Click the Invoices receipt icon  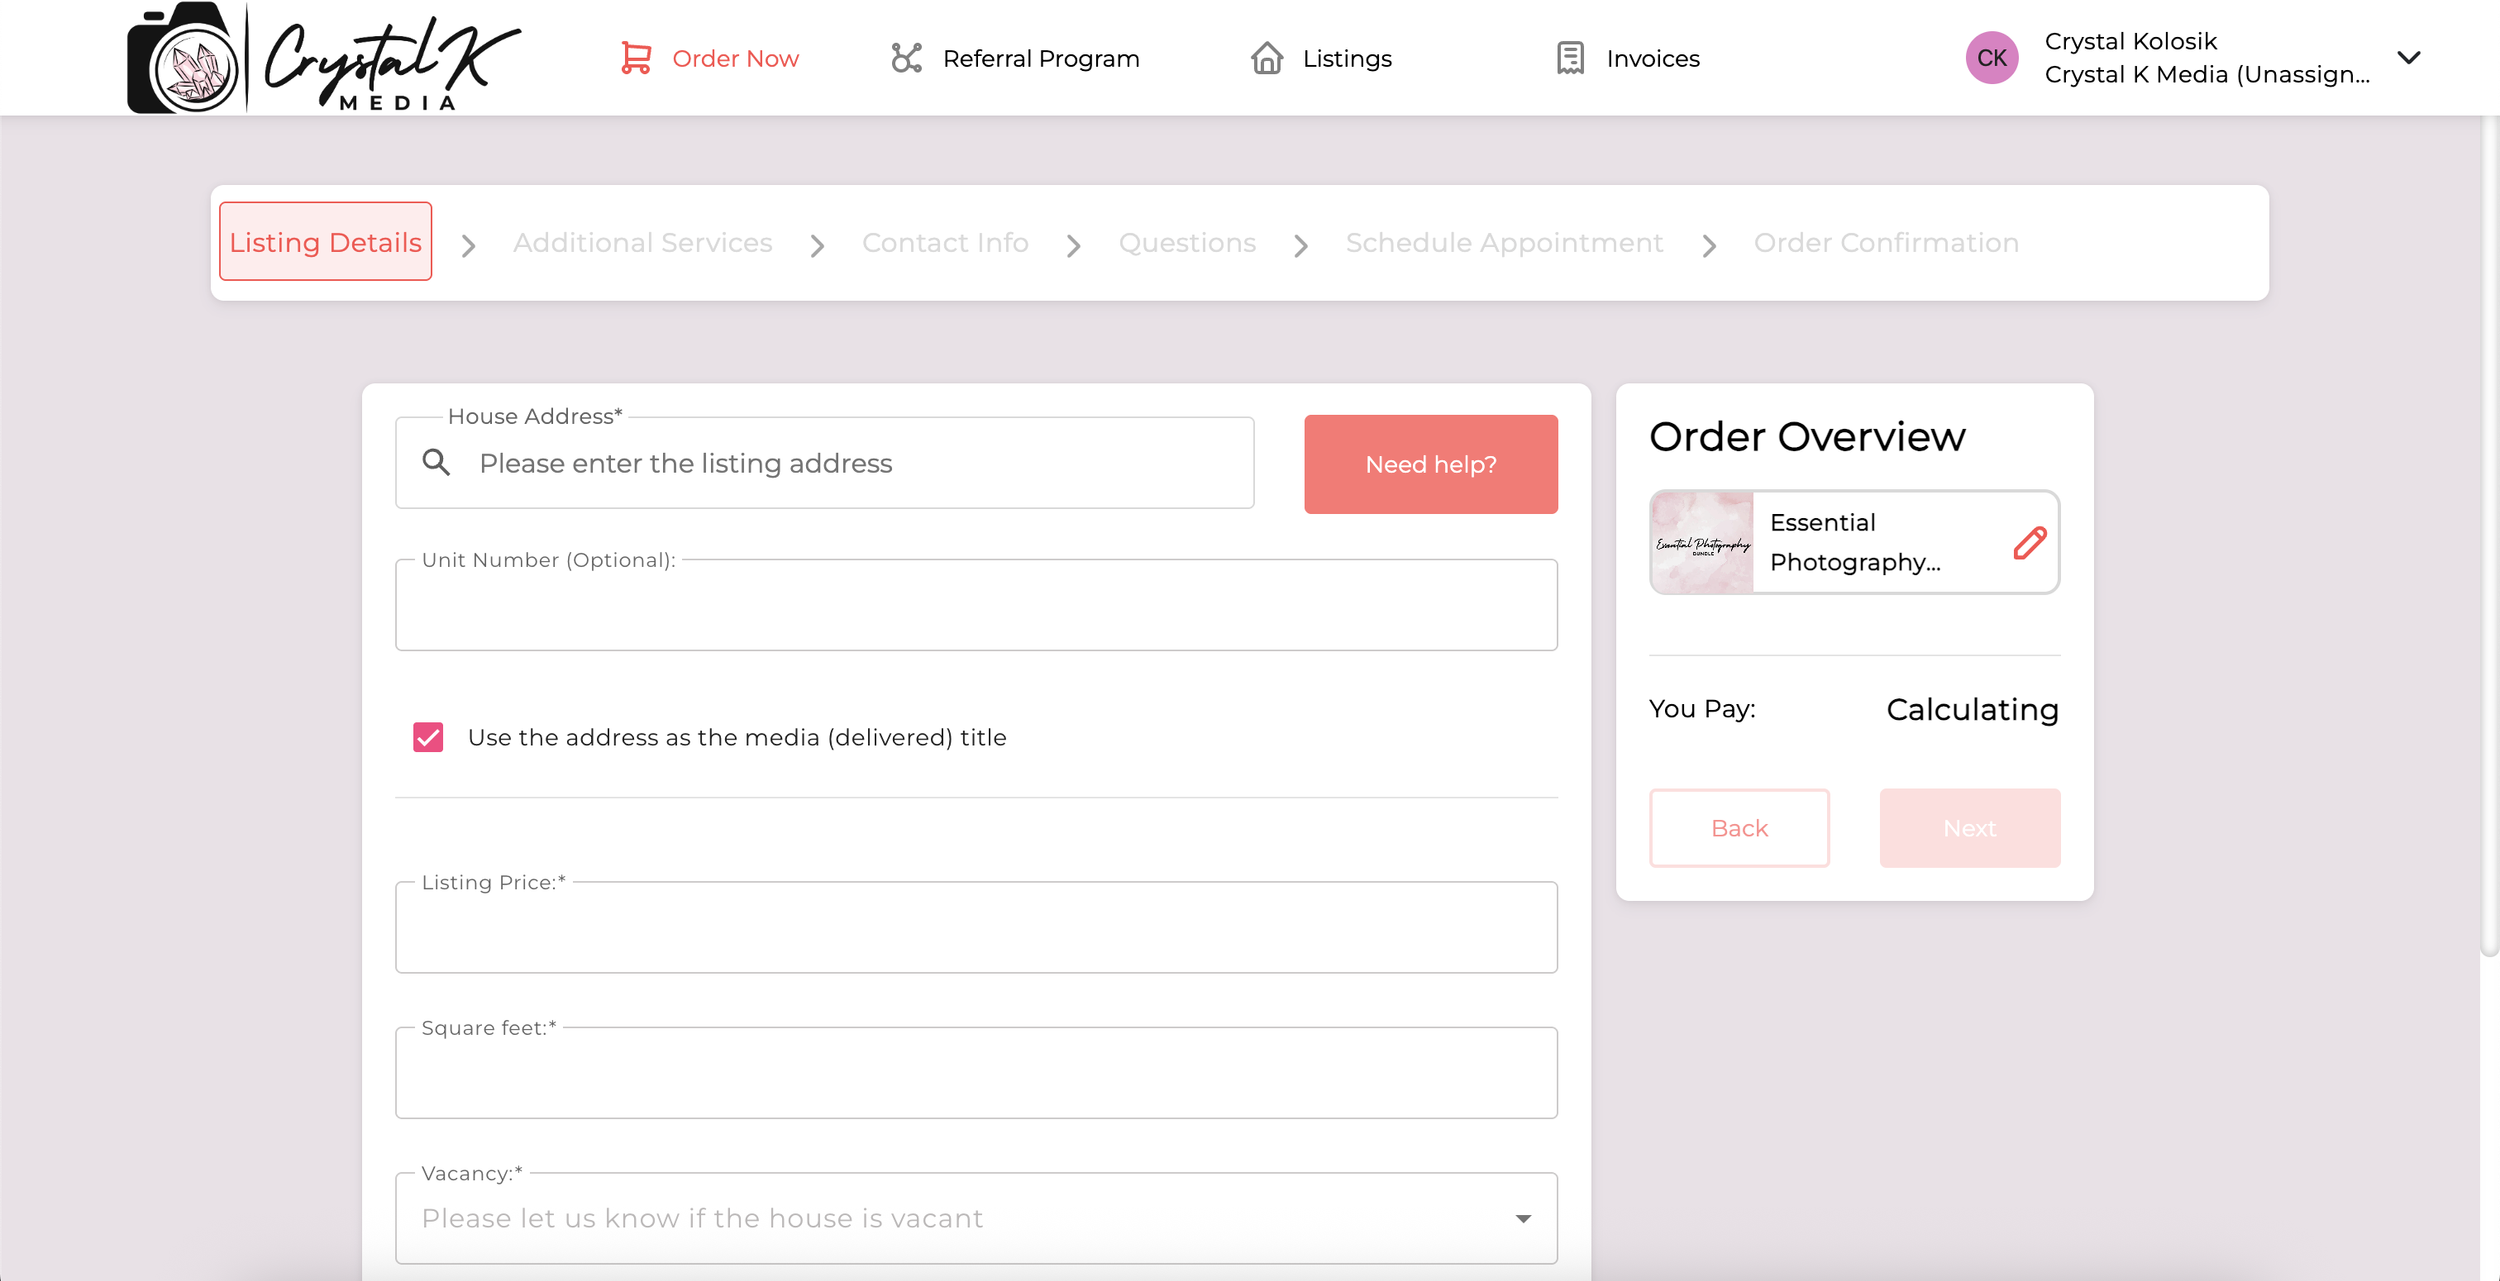1570,58
